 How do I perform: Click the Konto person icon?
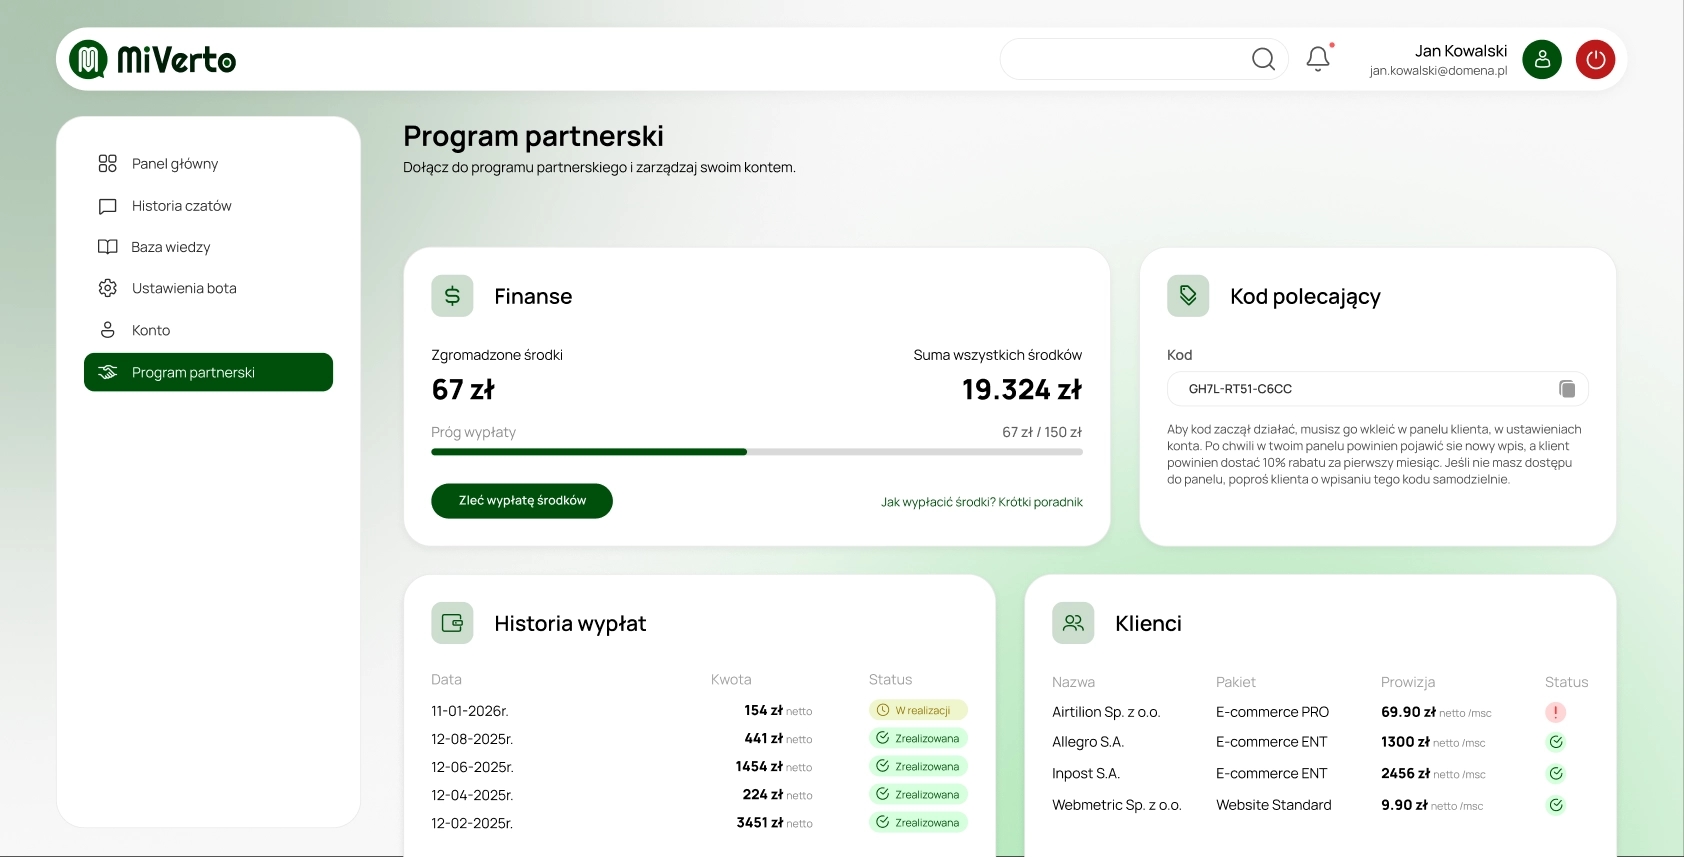pyautogui.click(x=108, y=330)
